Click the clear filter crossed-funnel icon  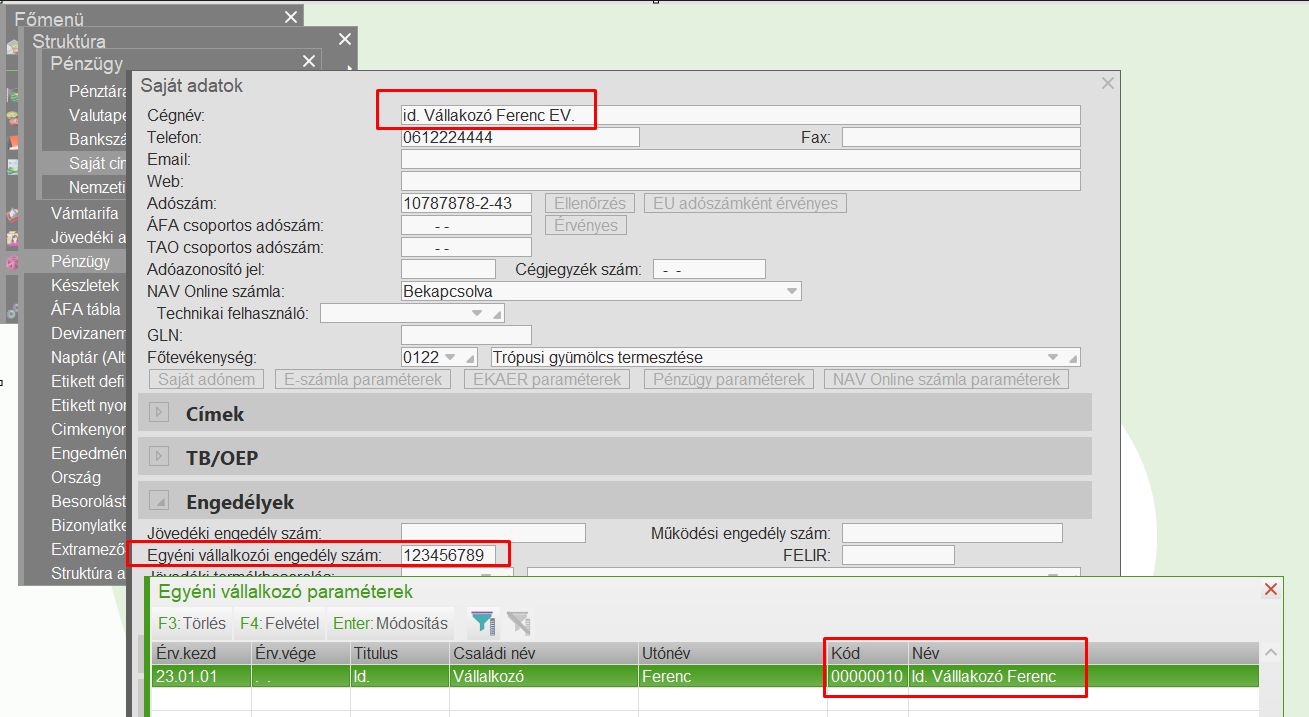(x=518, y=623)
